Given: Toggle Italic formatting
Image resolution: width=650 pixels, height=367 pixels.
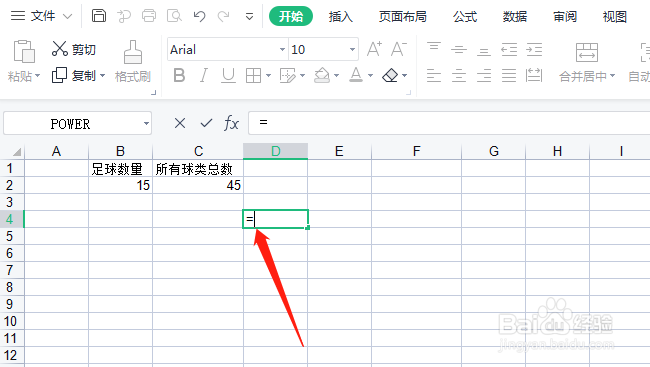Looking at the screenshot, I should 204,75.
